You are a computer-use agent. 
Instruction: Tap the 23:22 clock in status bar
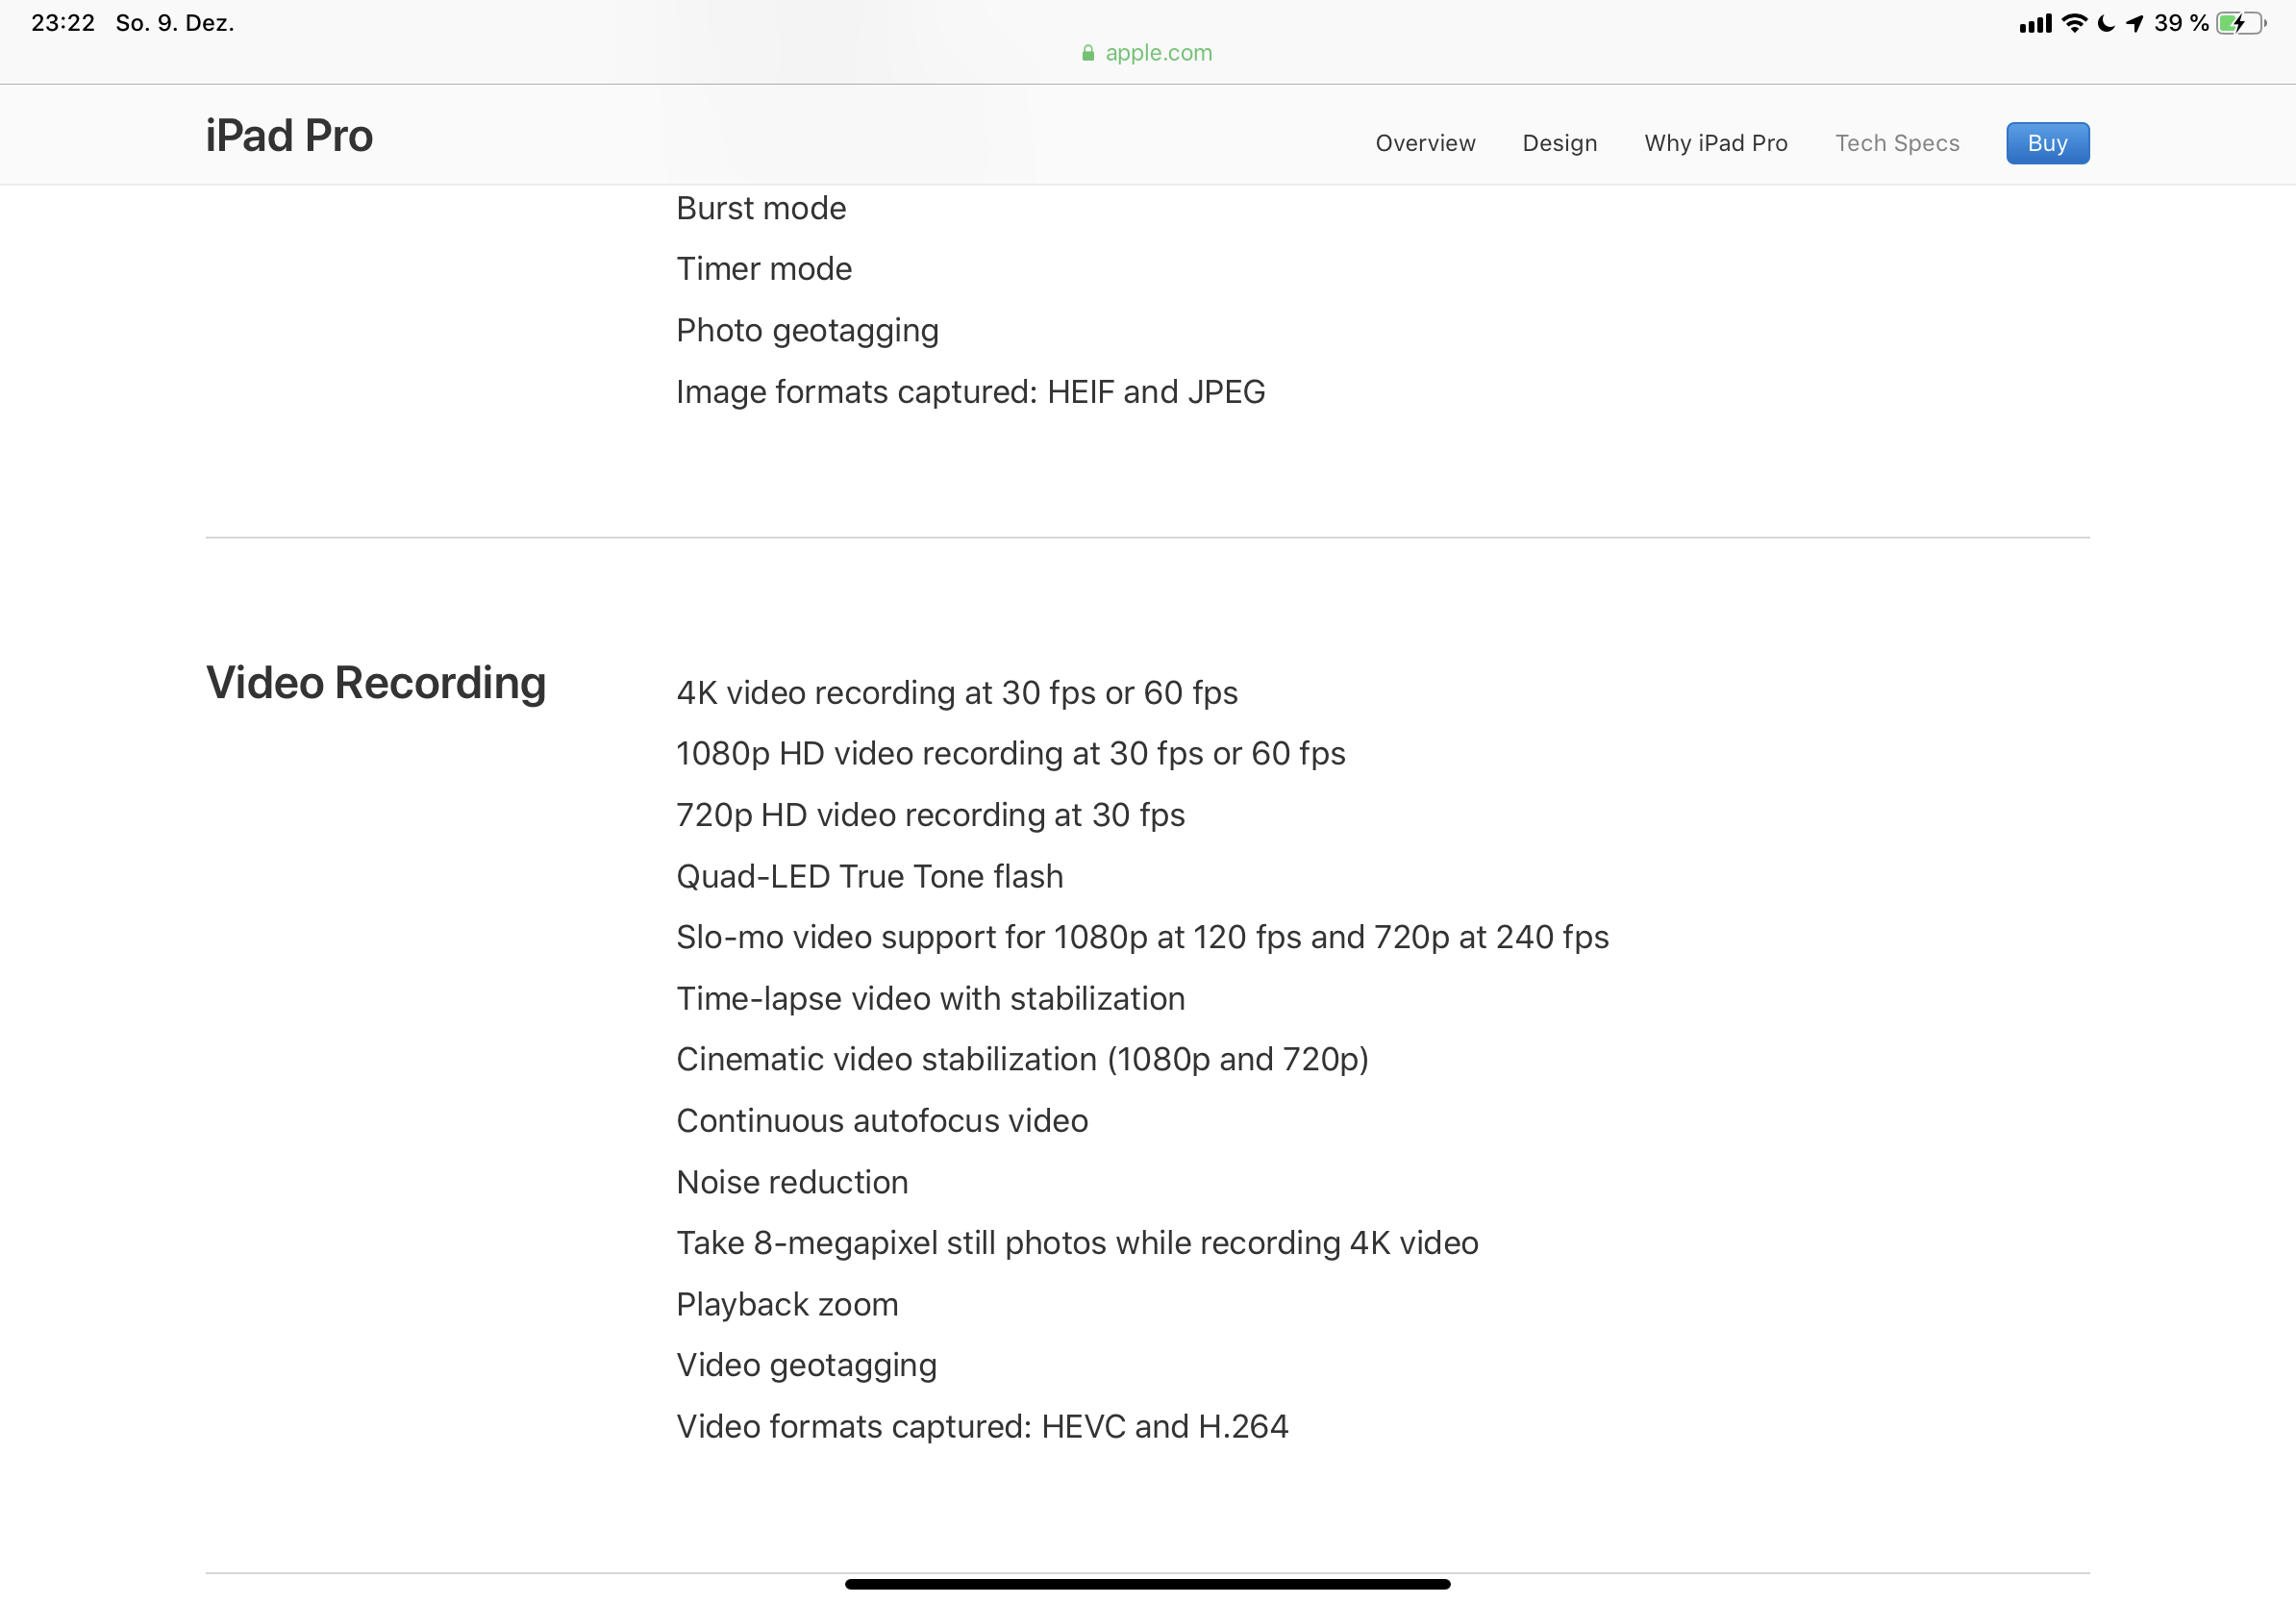(x=63, y=23)
